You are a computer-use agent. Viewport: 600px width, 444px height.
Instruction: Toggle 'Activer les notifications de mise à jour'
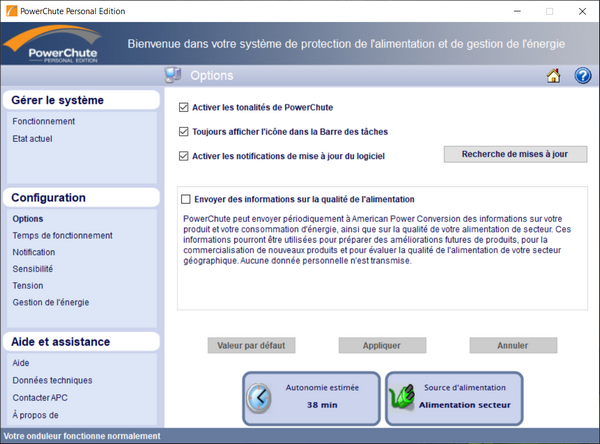point(184,156)
